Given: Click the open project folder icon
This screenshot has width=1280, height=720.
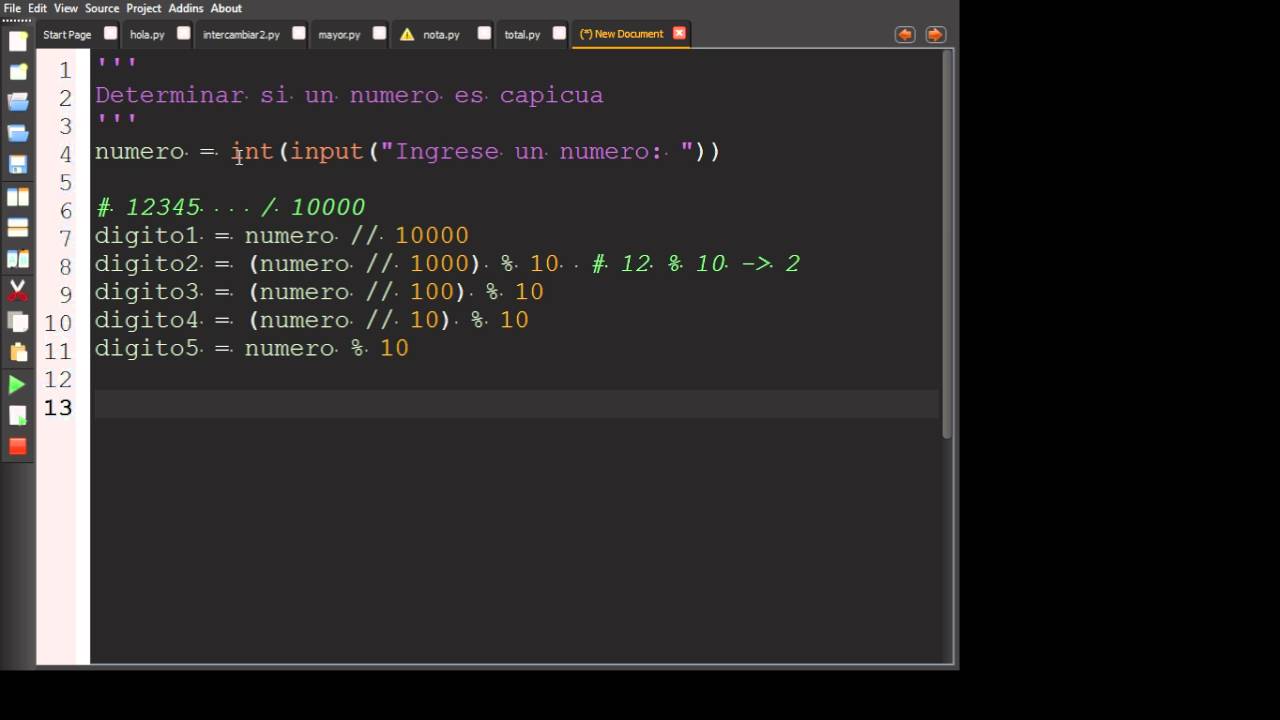Looking at the screenshot, I should (18, 133).
